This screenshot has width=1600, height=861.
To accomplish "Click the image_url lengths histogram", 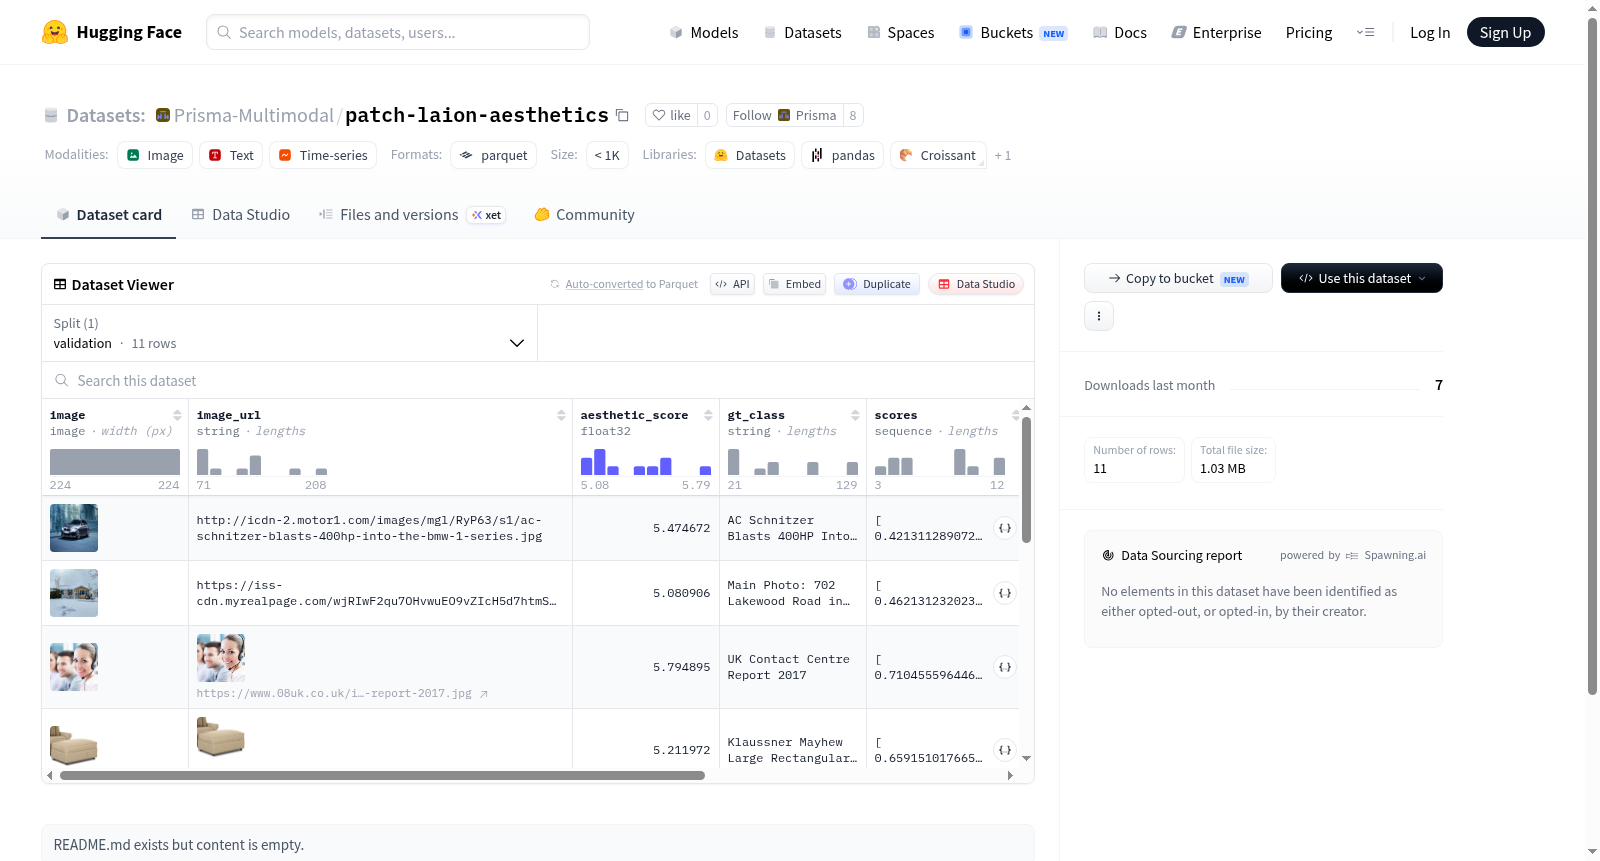I will pyautogui.click(x=262, y=461).
